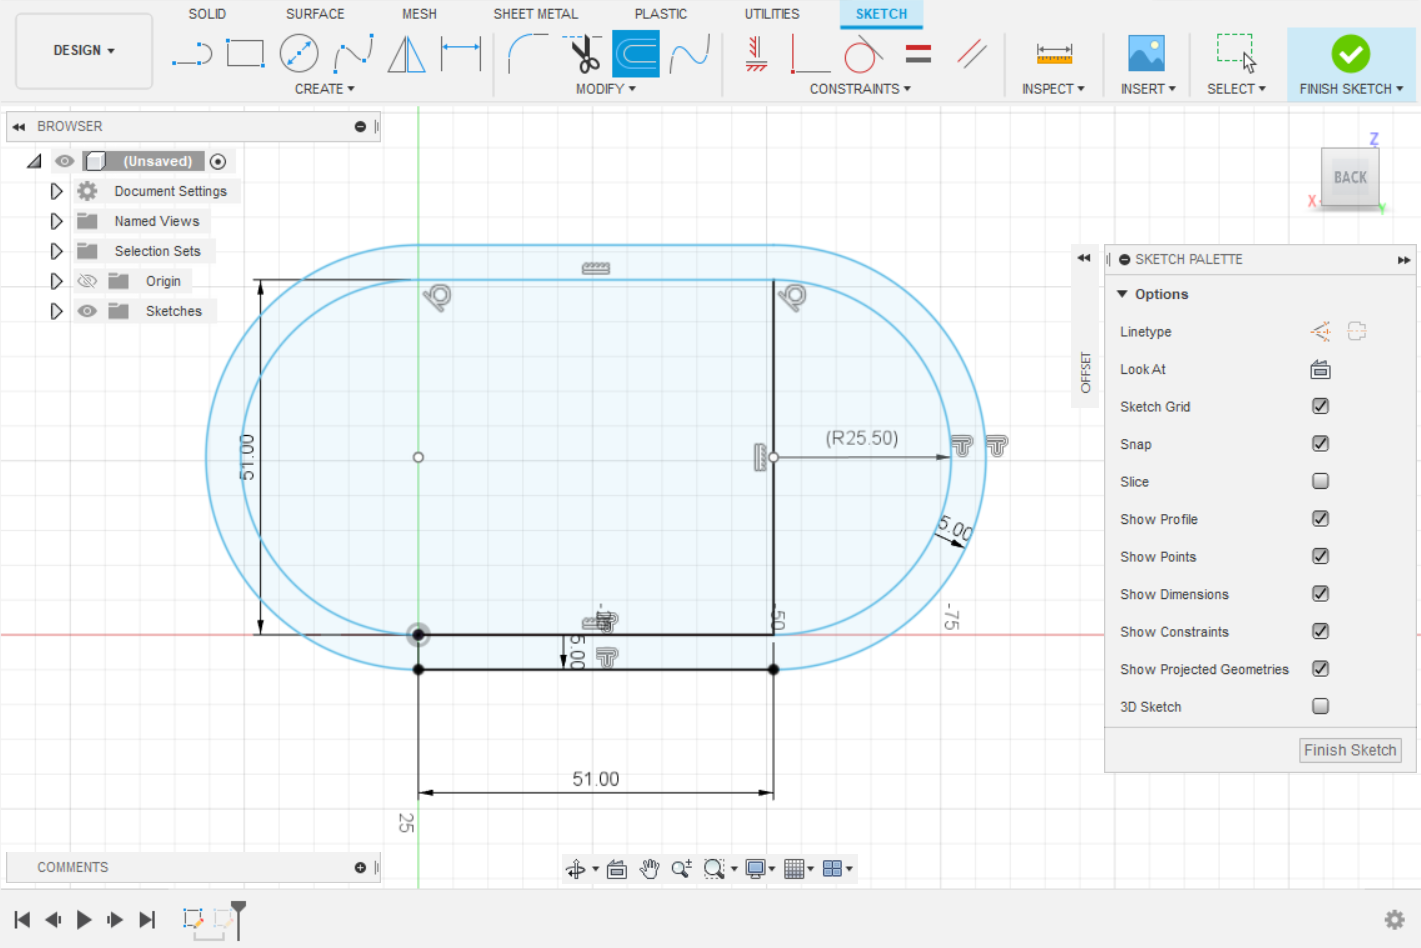The width and height of the screenshot is (1421, 948).
Task: Choose the Center Diameter Circle tool
Action: coord(299,54)
